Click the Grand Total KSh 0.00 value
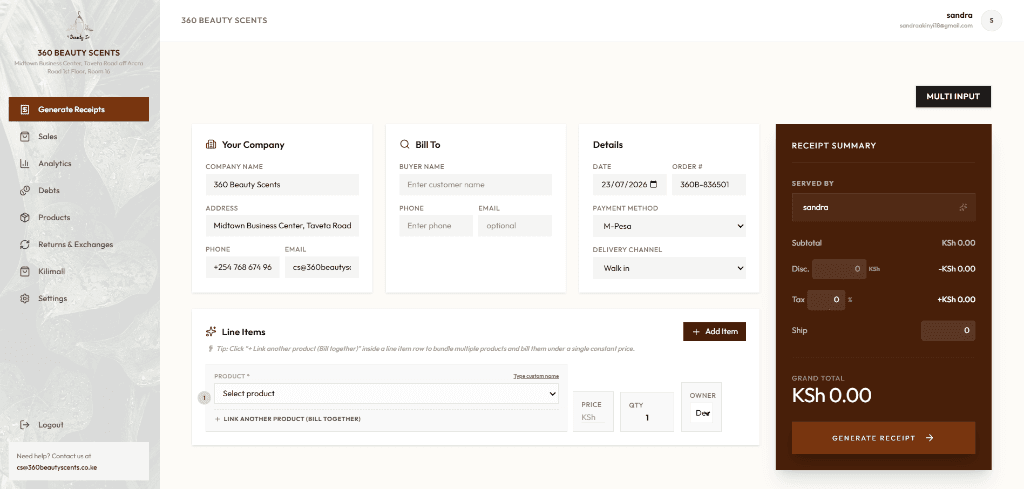 point(831,395)
